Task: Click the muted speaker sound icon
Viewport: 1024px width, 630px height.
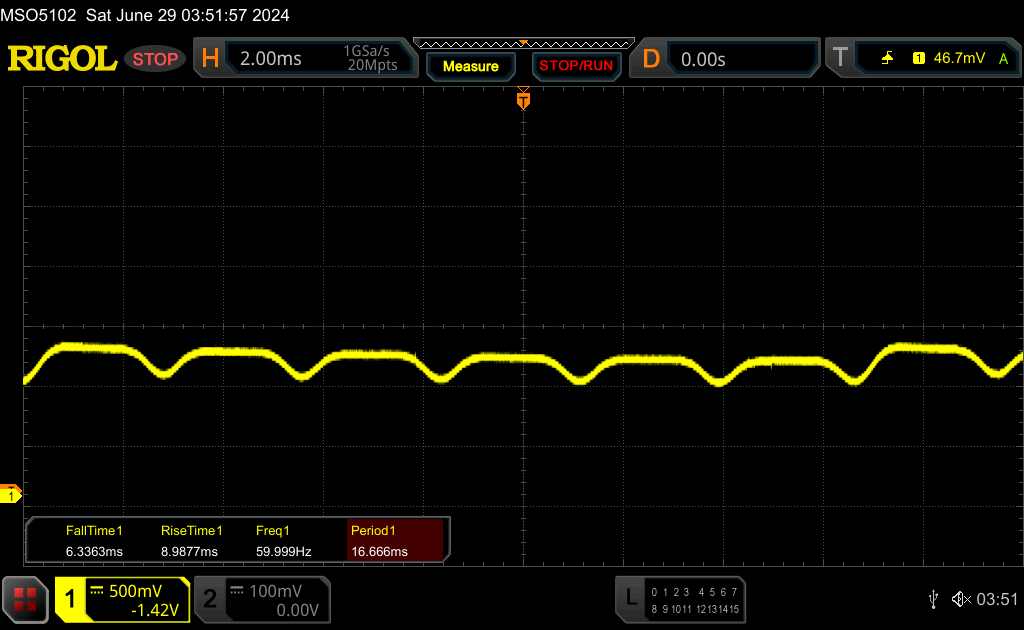Action: (961, 599)
